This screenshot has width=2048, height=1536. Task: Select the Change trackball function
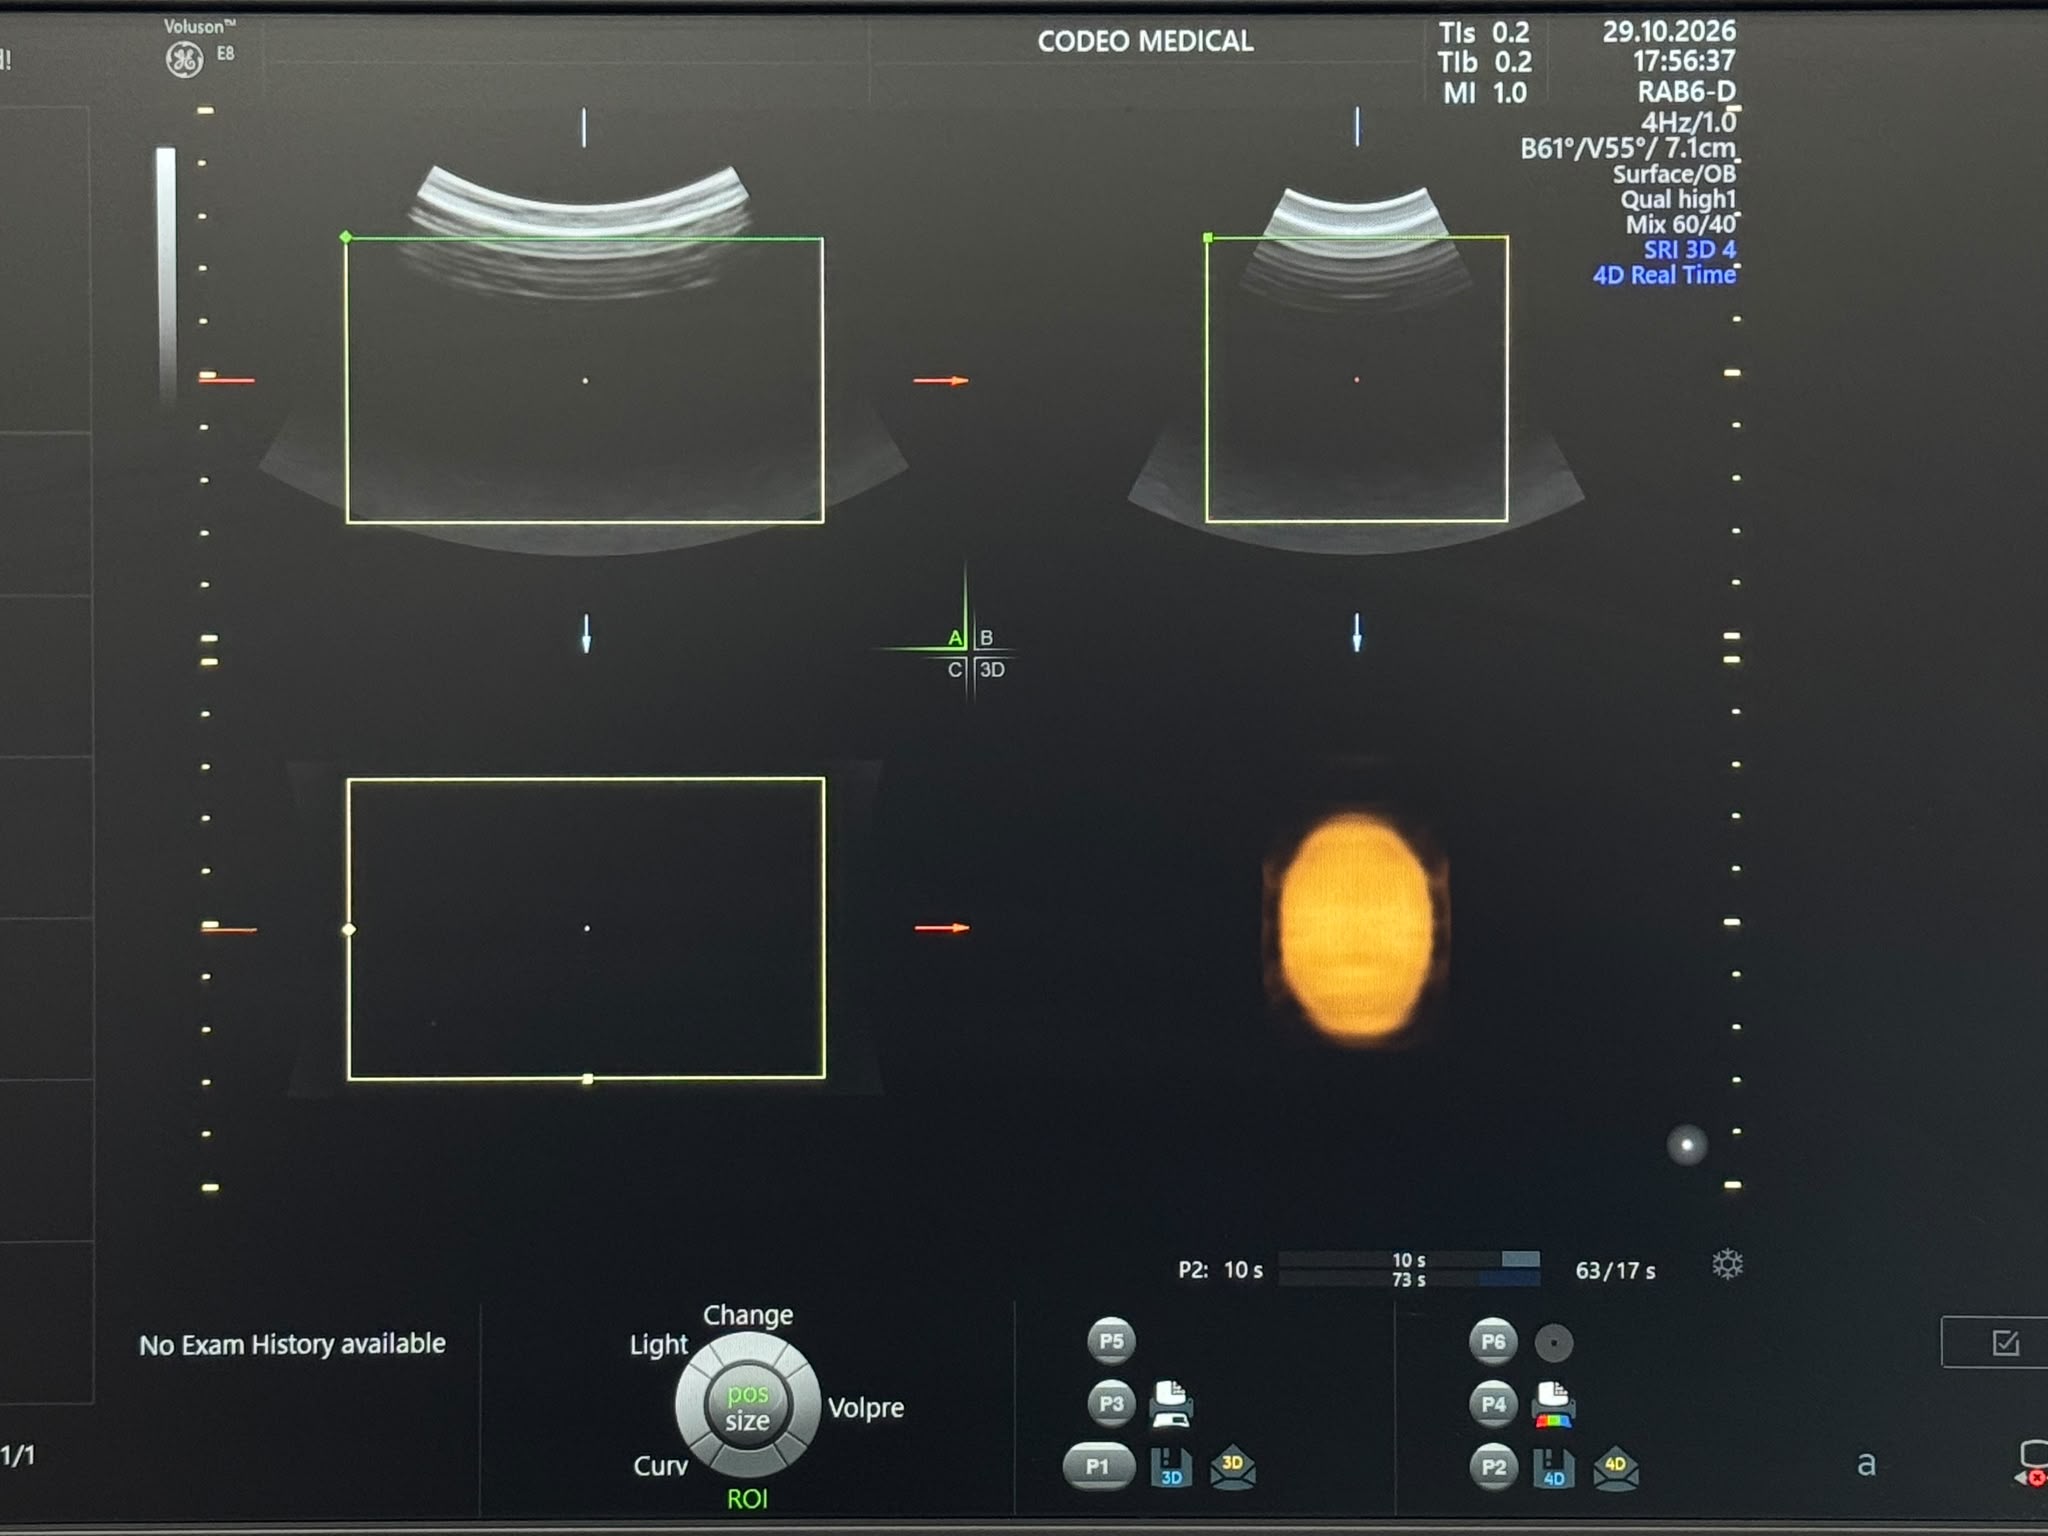tap(748, 1314)
